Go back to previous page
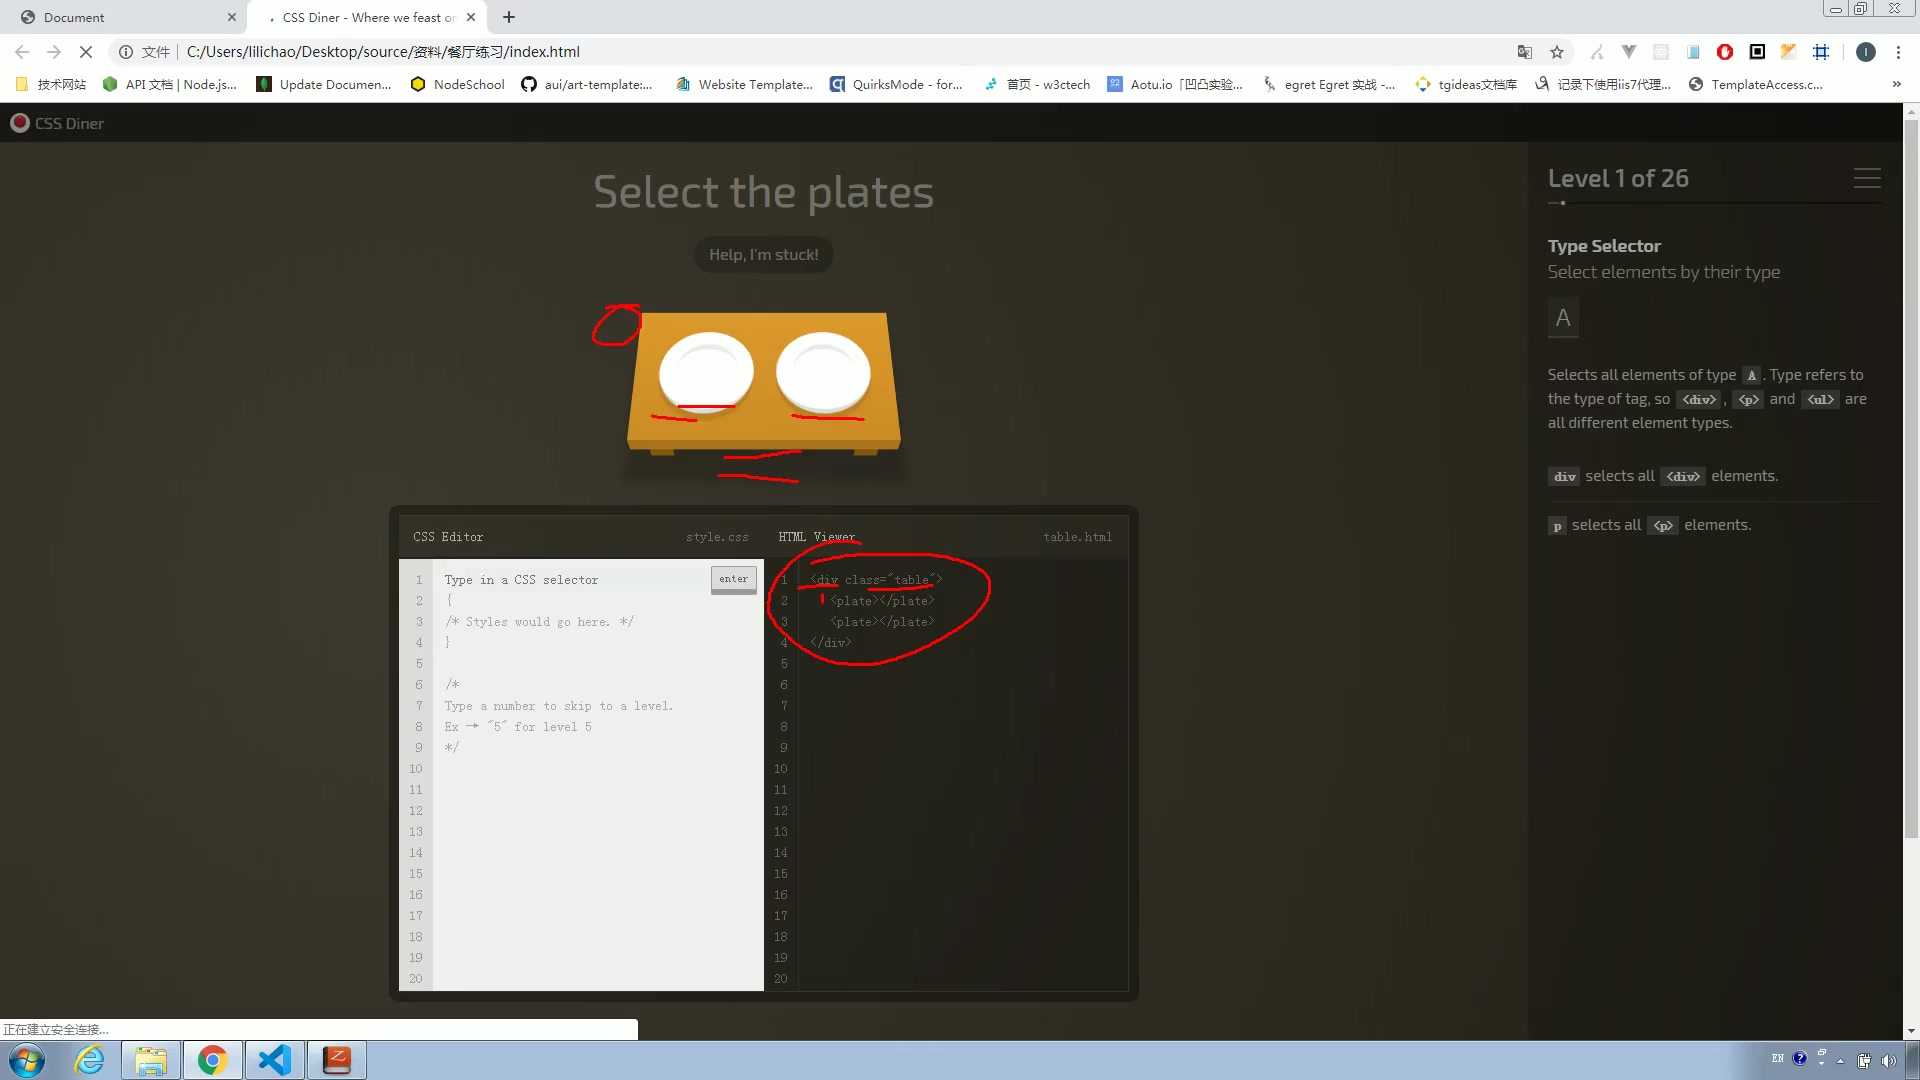This screenshot has height=1080, width=1920. (22, 52)
